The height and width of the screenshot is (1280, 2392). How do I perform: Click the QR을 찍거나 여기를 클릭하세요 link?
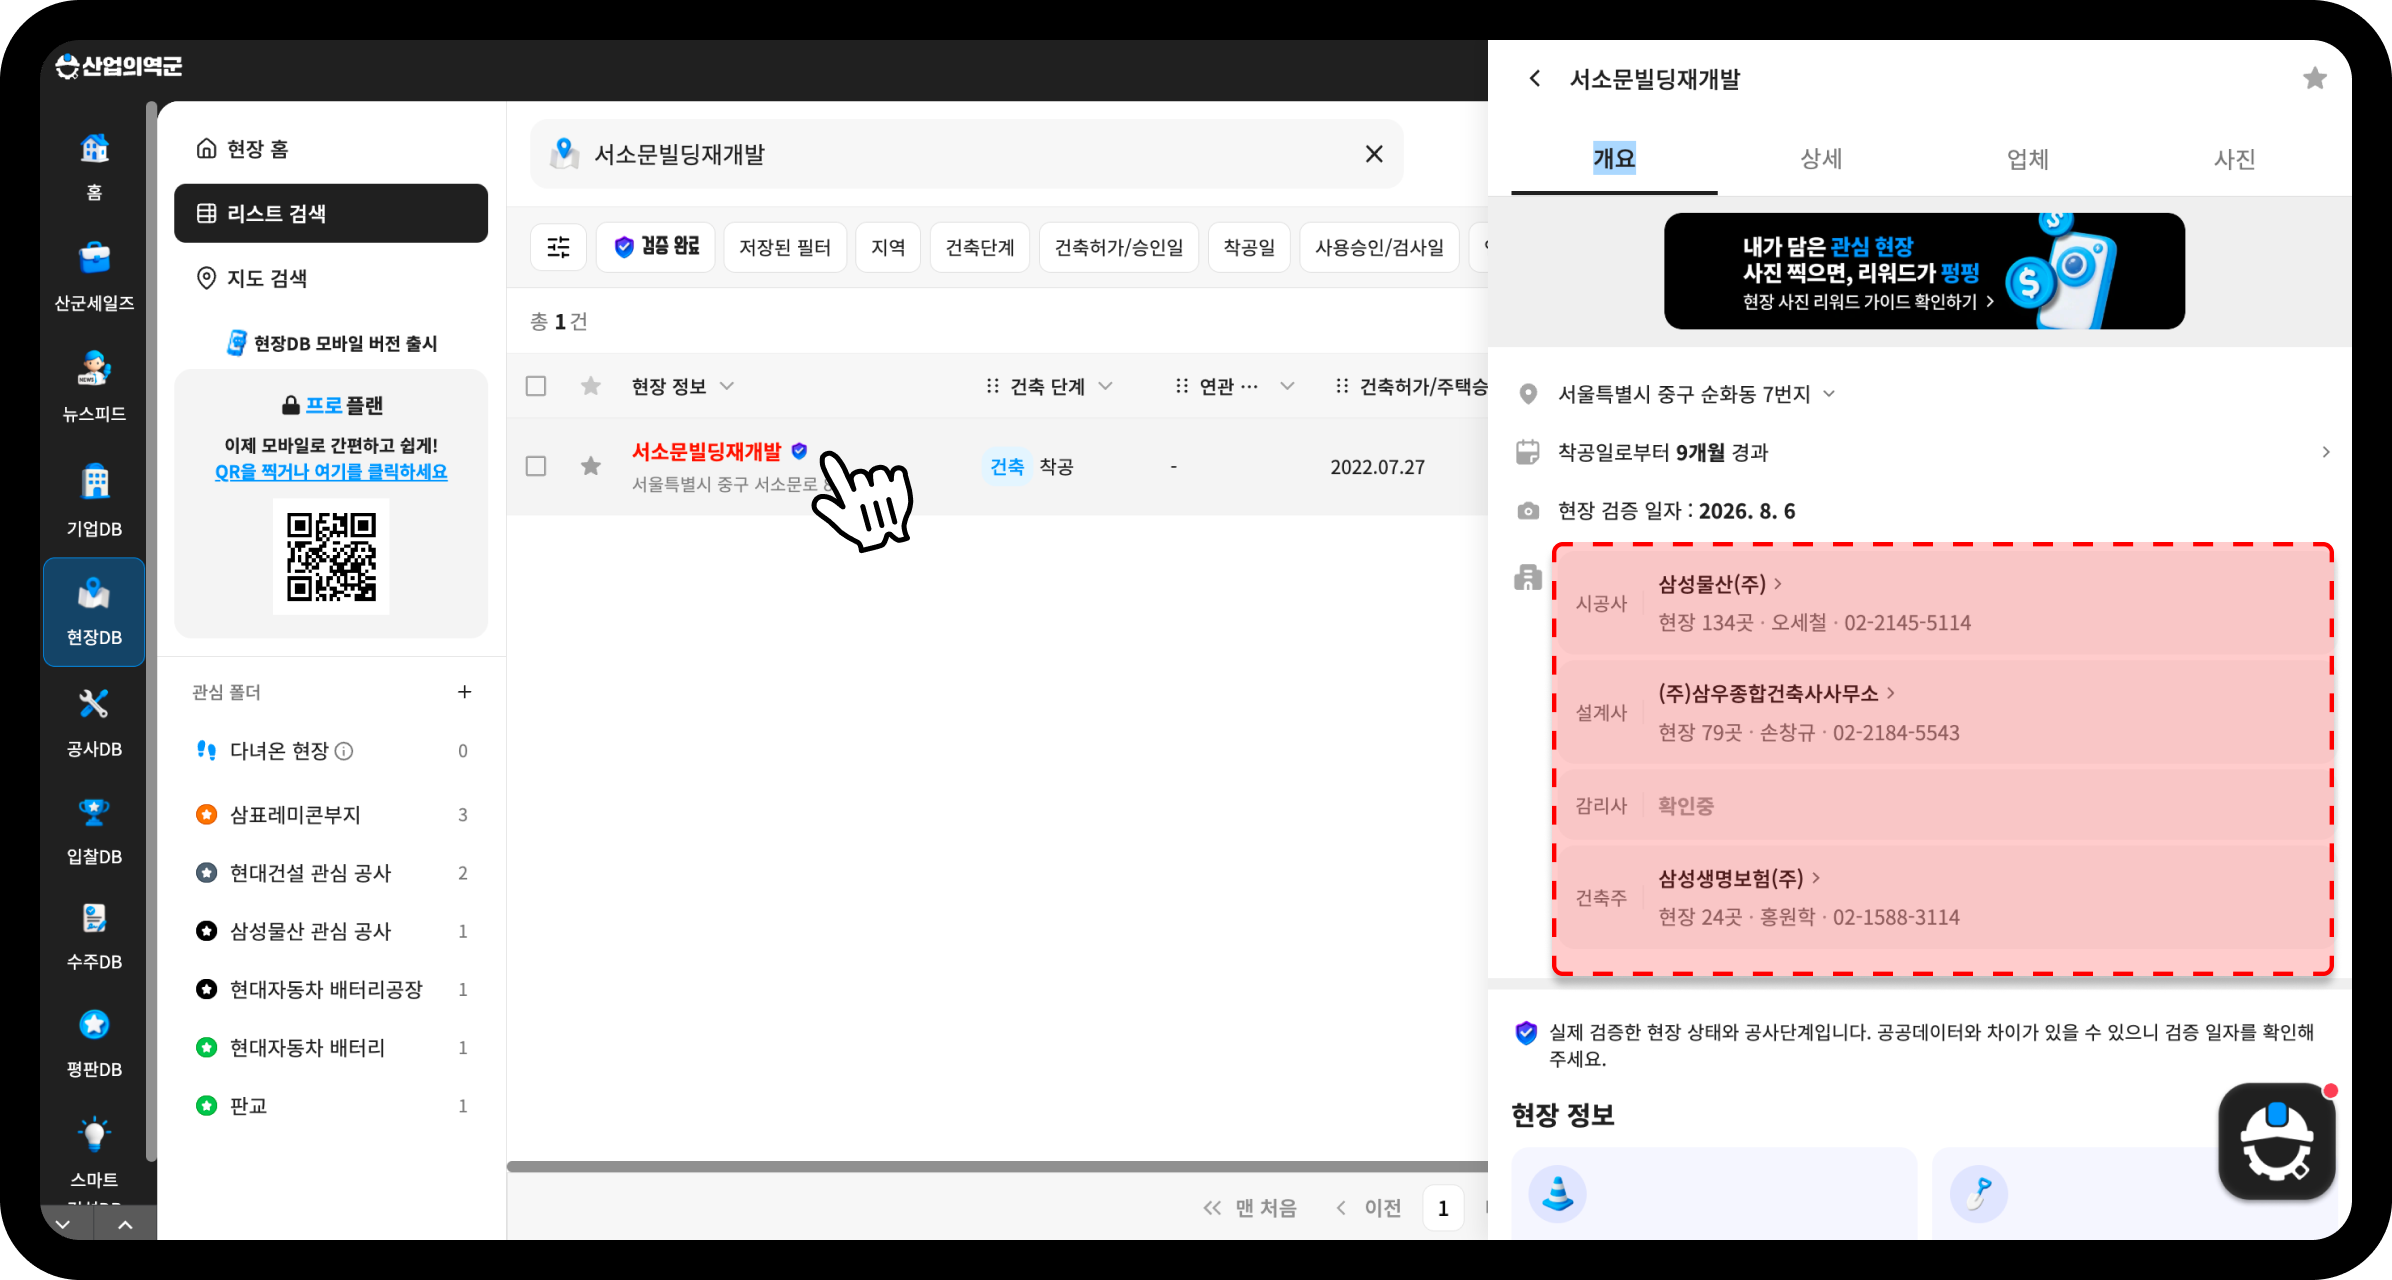coord(331,472)
